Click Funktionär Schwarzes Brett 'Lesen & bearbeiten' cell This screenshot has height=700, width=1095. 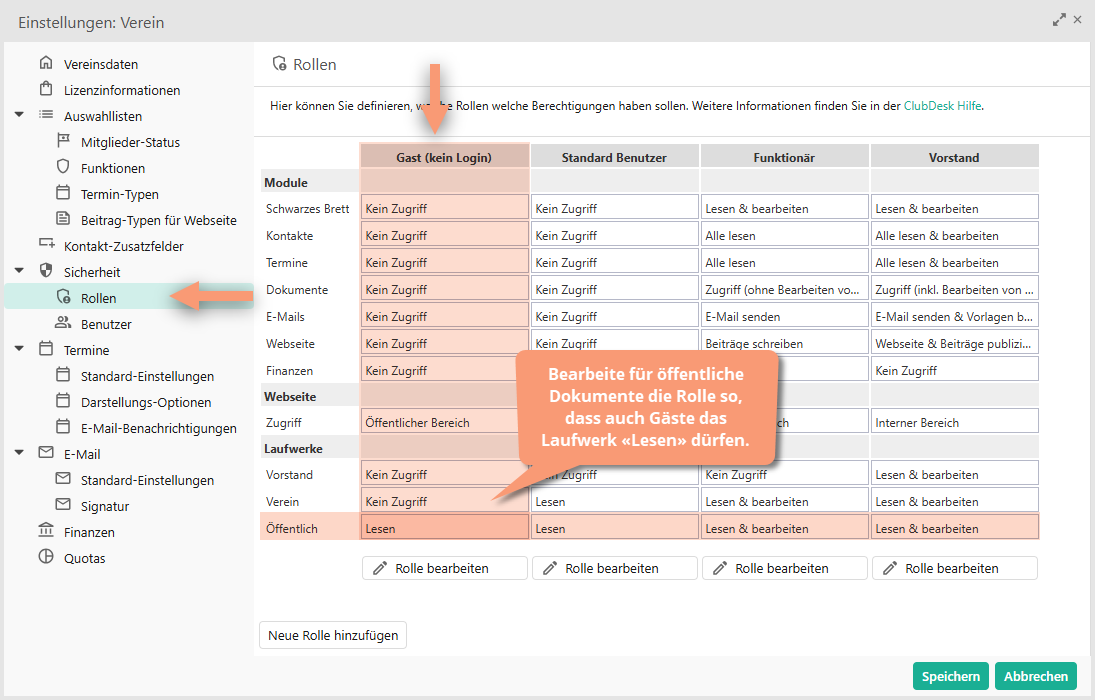pyautogui.click(x=785, y=208)
